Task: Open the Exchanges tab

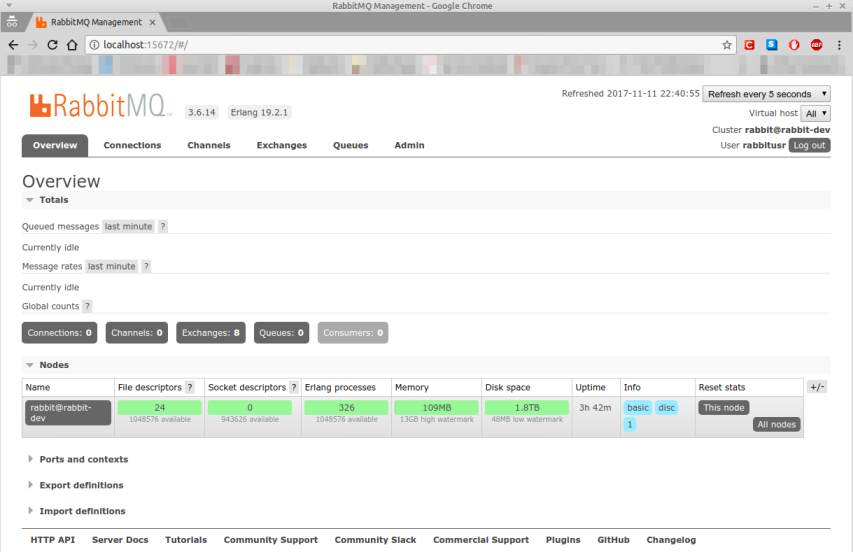Action: 281,146
